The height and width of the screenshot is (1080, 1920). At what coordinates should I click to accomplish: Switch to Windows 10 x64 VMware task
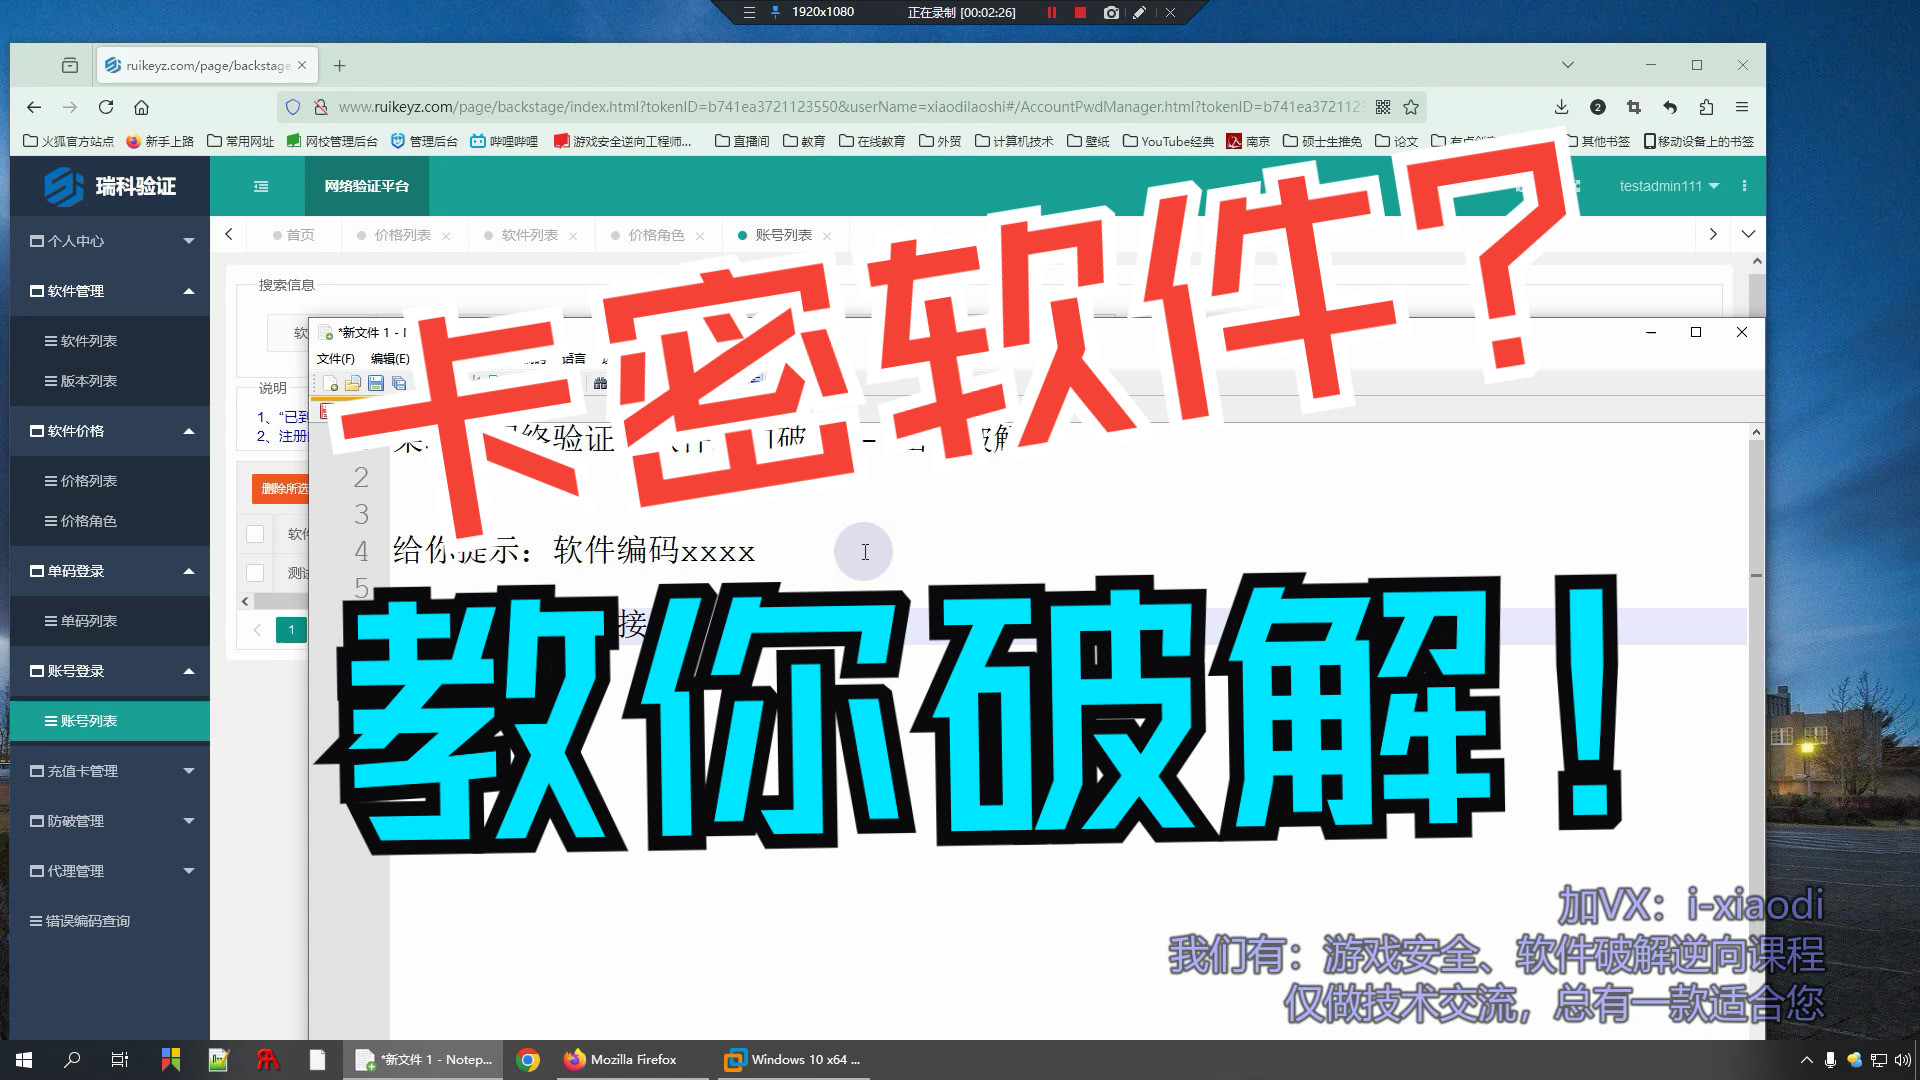point(793,1060)
